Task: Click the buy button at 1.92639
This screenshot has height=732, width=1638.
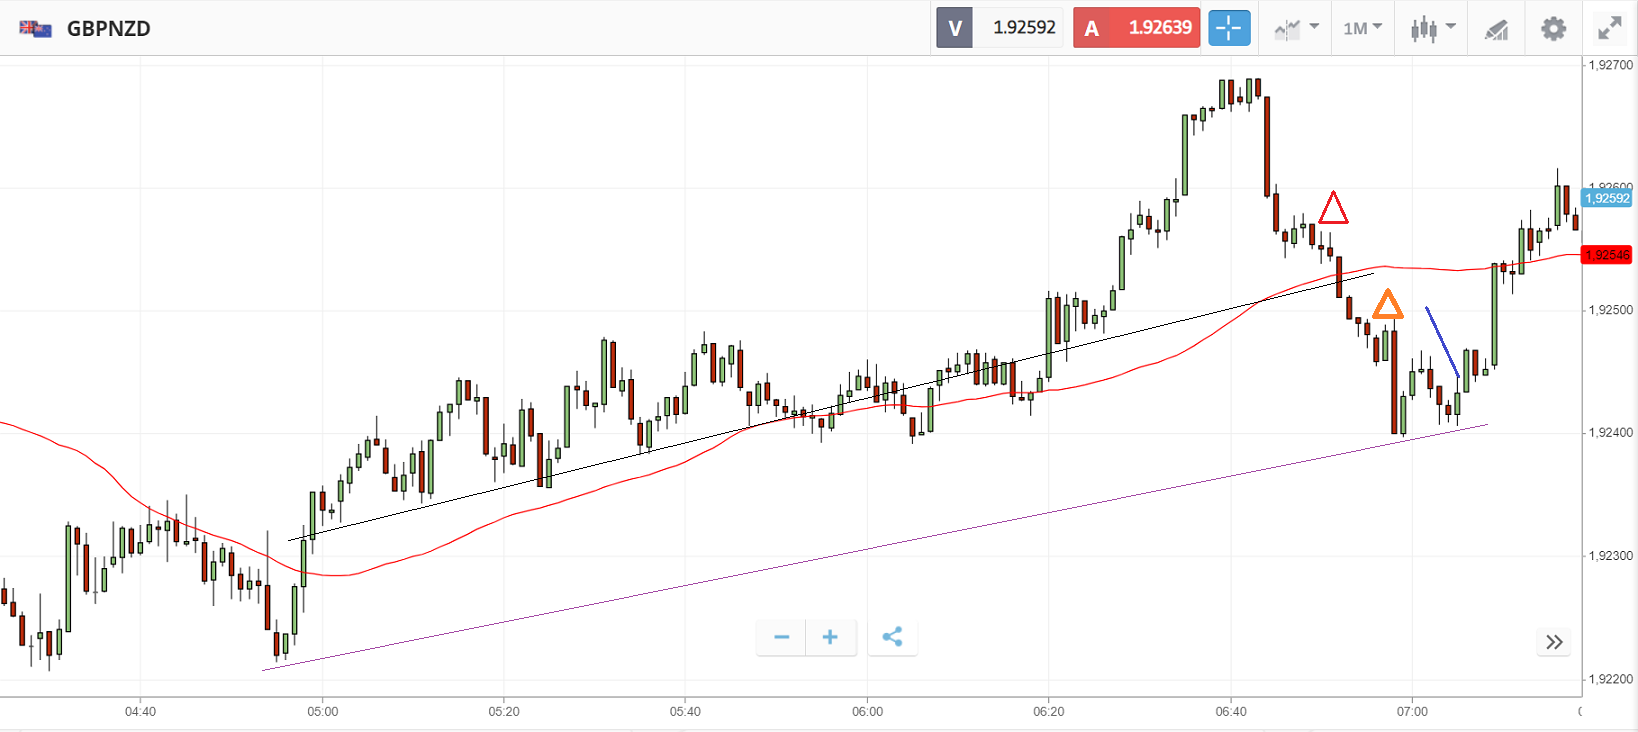Action: coord(1136,28)
